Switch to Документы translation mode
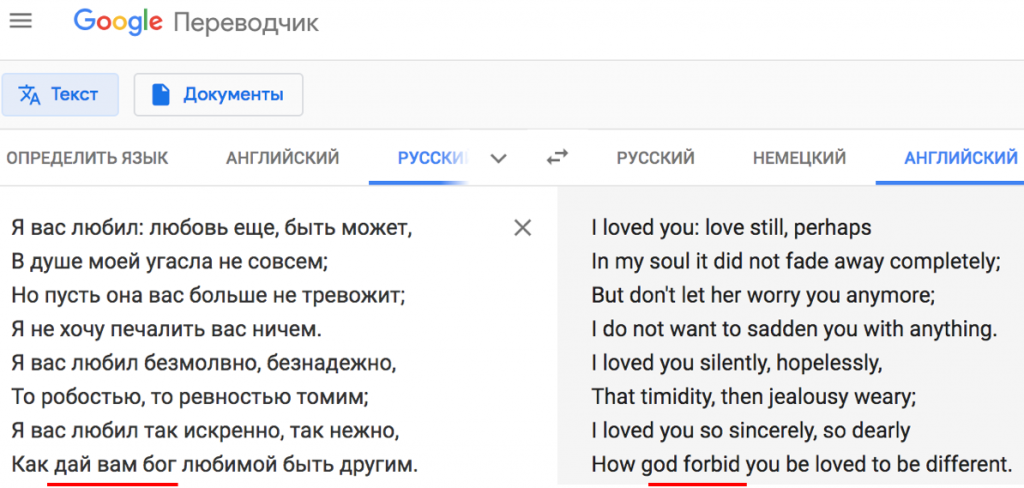The image size is (1024, 488). pos(218,95)
